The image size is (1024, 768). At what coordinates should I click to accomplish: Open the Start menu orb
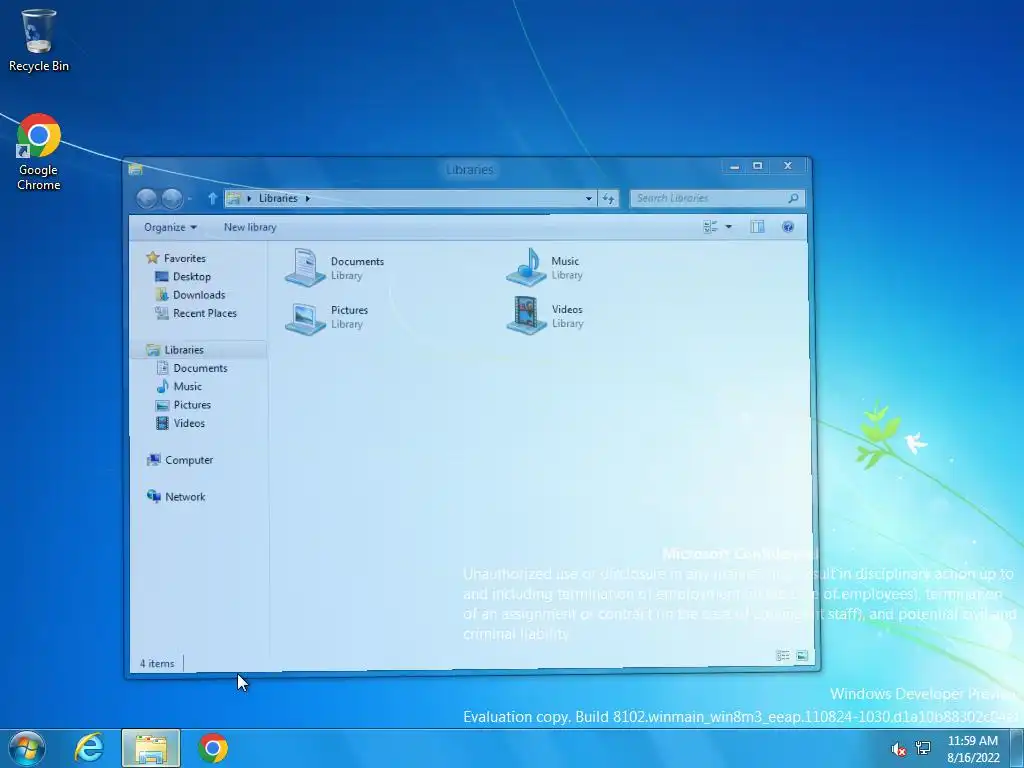(x=27, y=748)
